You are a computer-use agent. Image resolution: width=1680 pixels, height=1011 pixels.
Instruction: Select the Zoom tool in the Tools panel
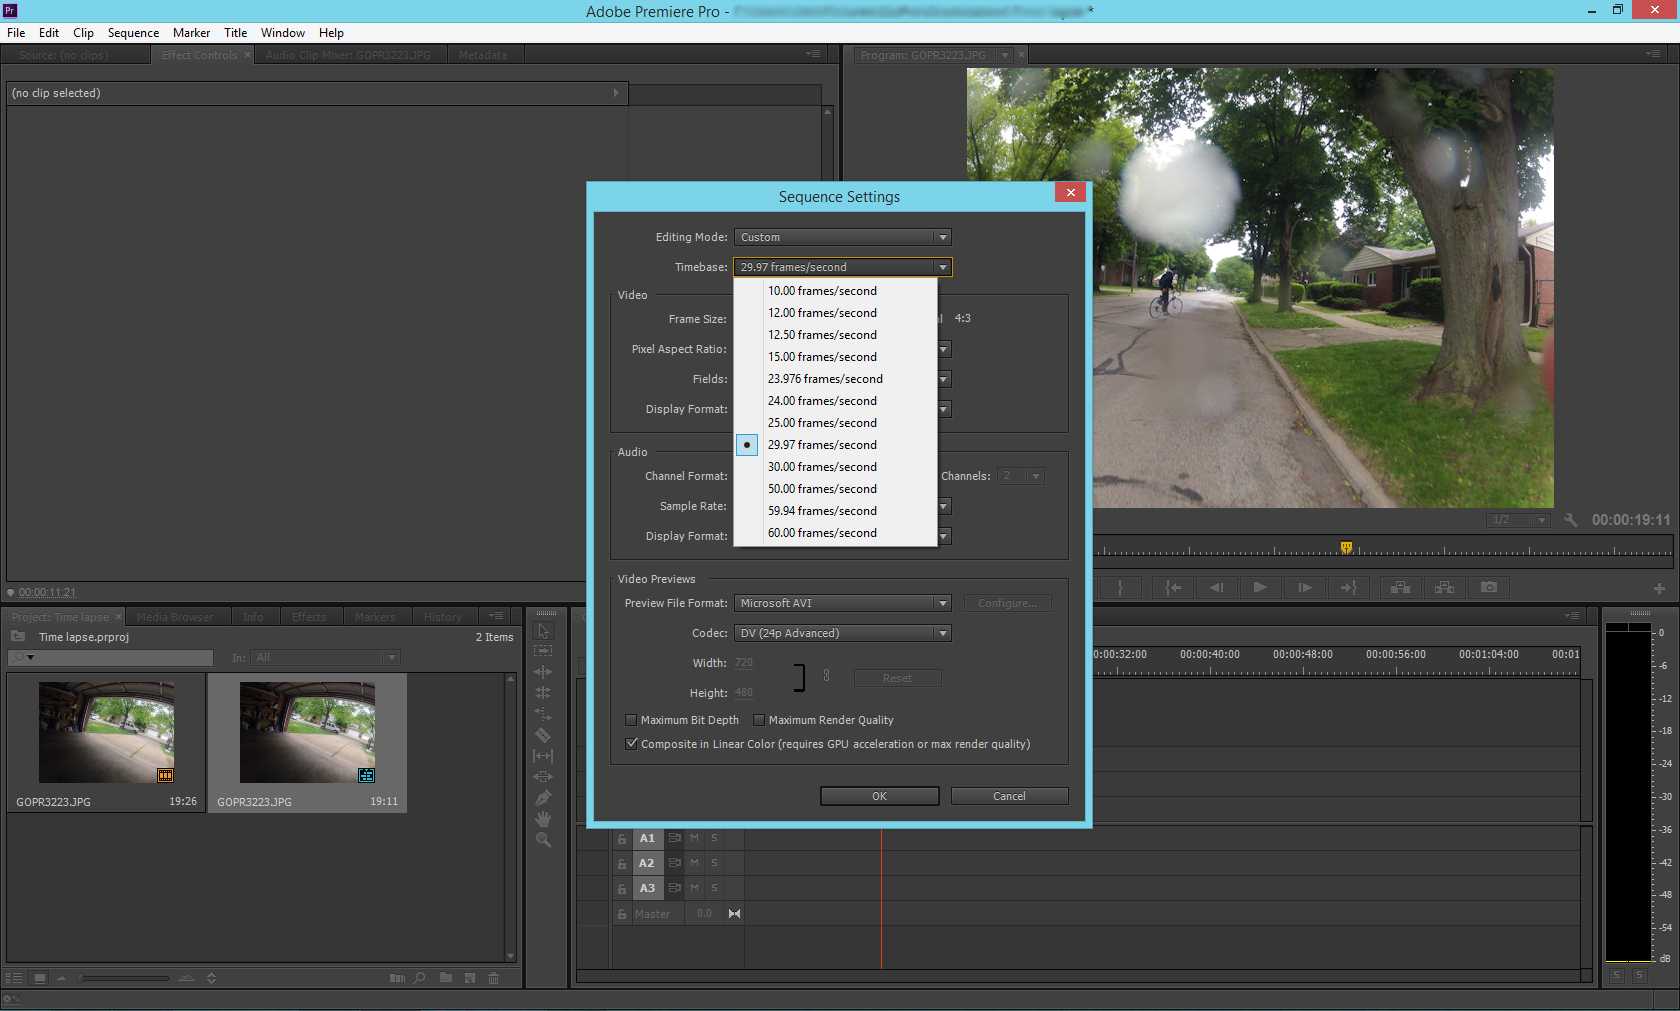tap(543, 840)
